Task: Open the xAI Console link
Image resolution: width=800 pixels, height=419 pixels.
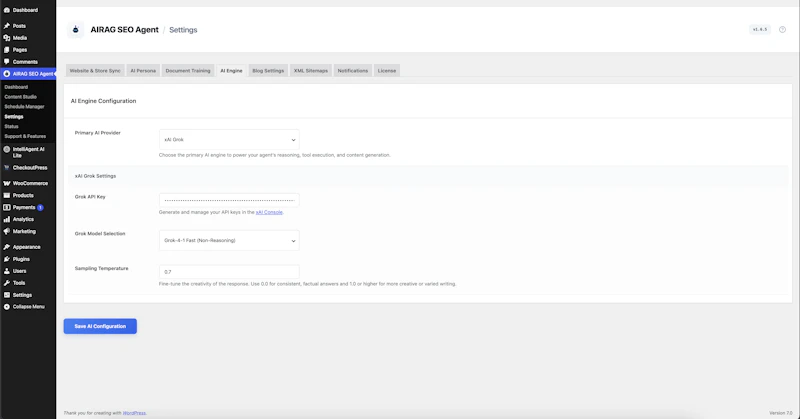Action: pos(269,212)
